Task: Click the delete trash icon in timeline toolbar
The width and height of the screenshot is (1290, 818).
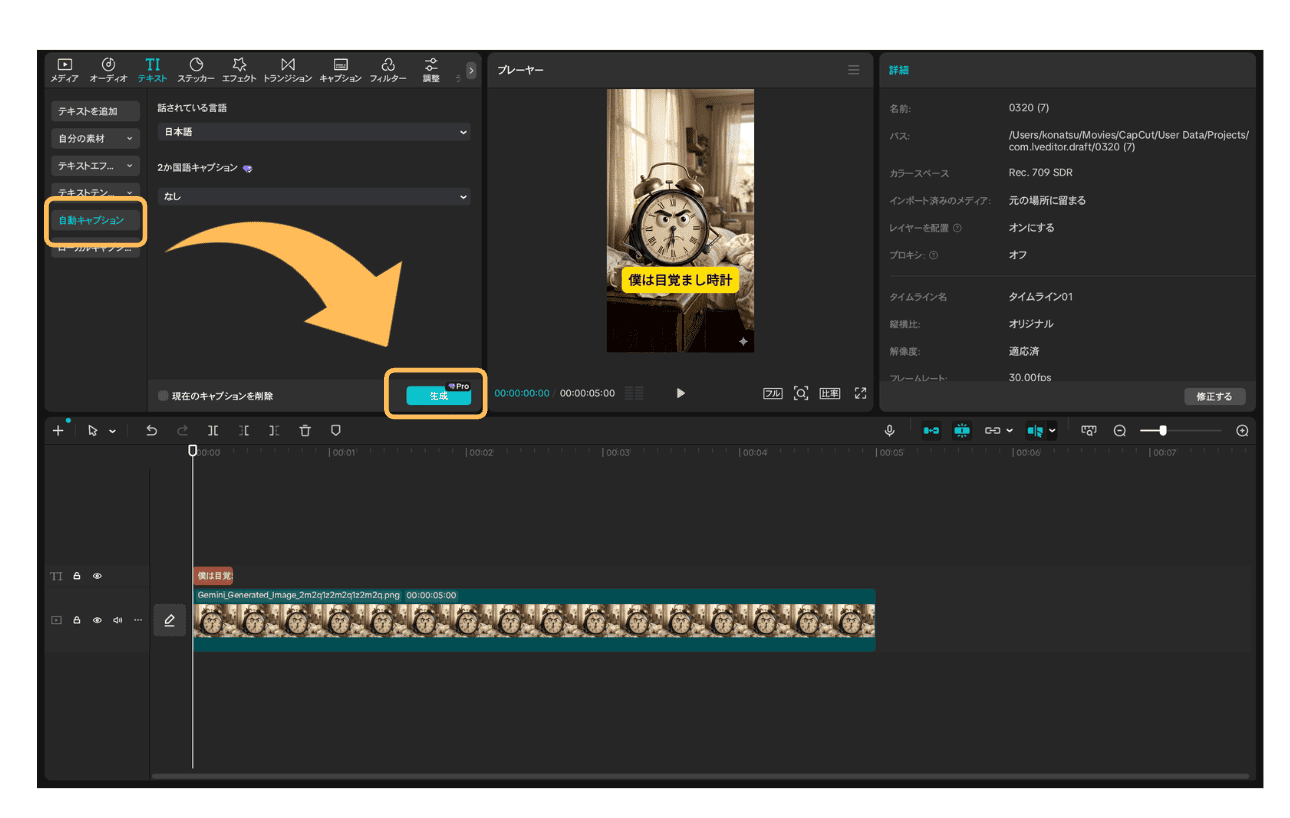Action: pyautogui.click(x=305, y=430)
